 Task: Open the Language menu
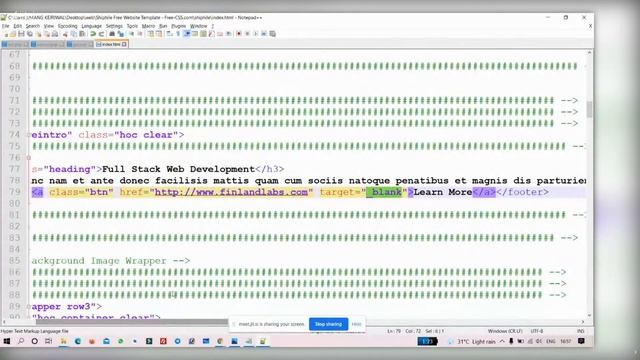pyautogui.click(x=91, y=26)
